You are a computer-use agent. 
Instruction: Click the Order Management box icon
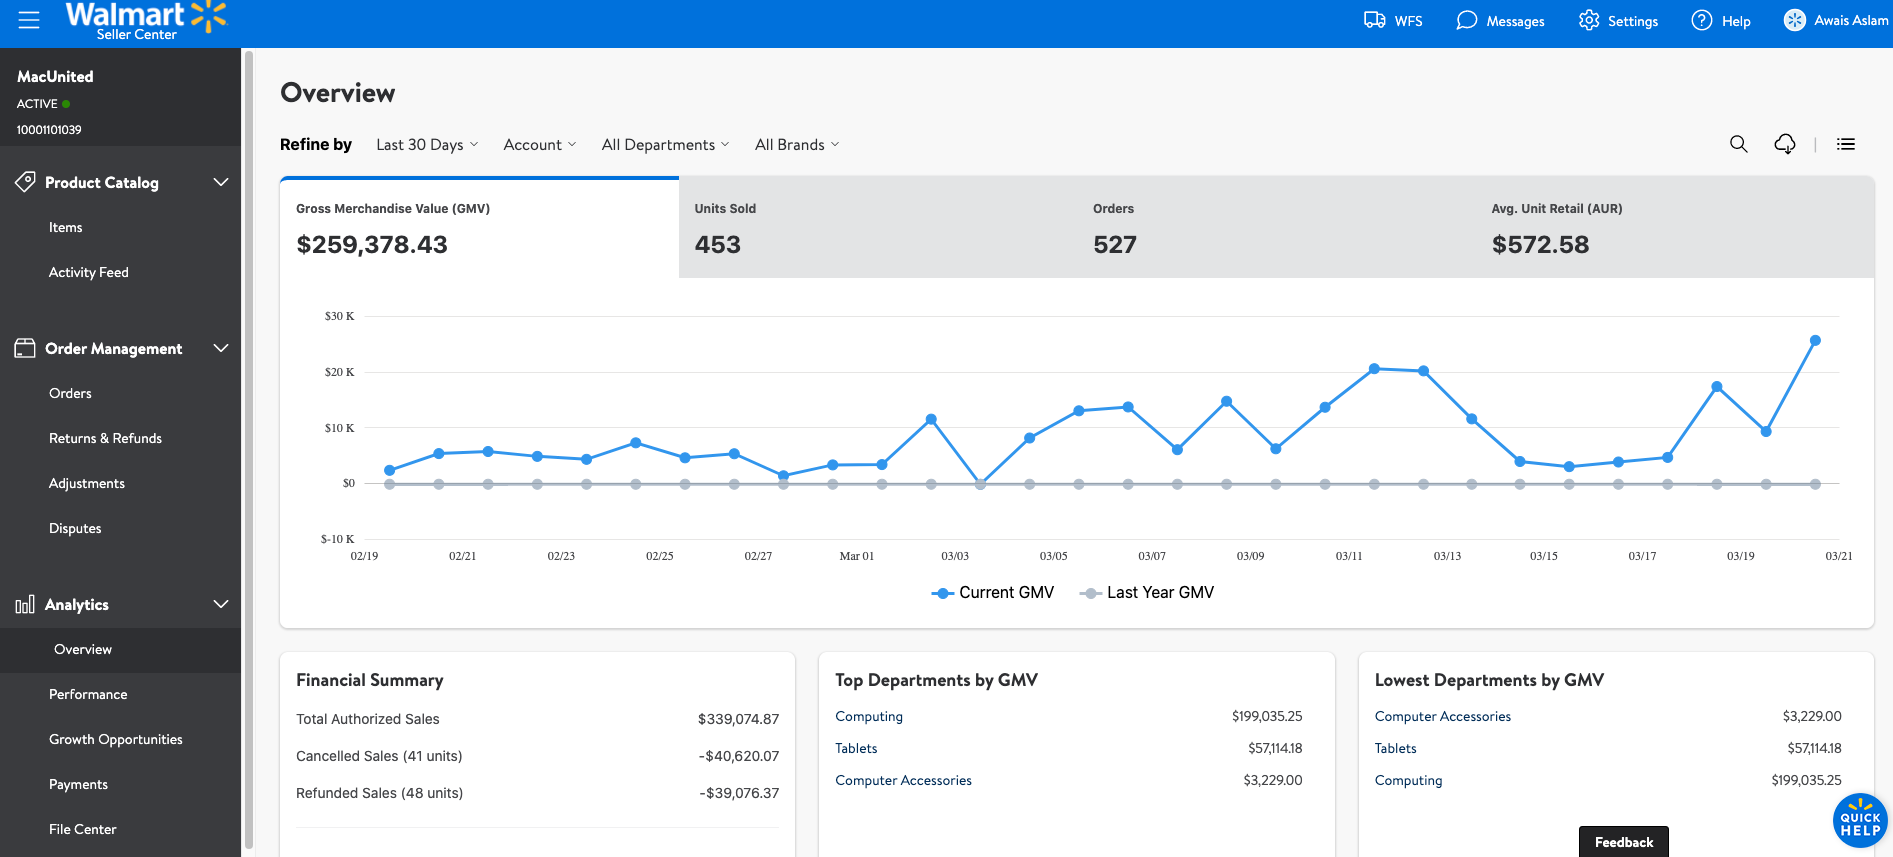(x=25, y=348)
